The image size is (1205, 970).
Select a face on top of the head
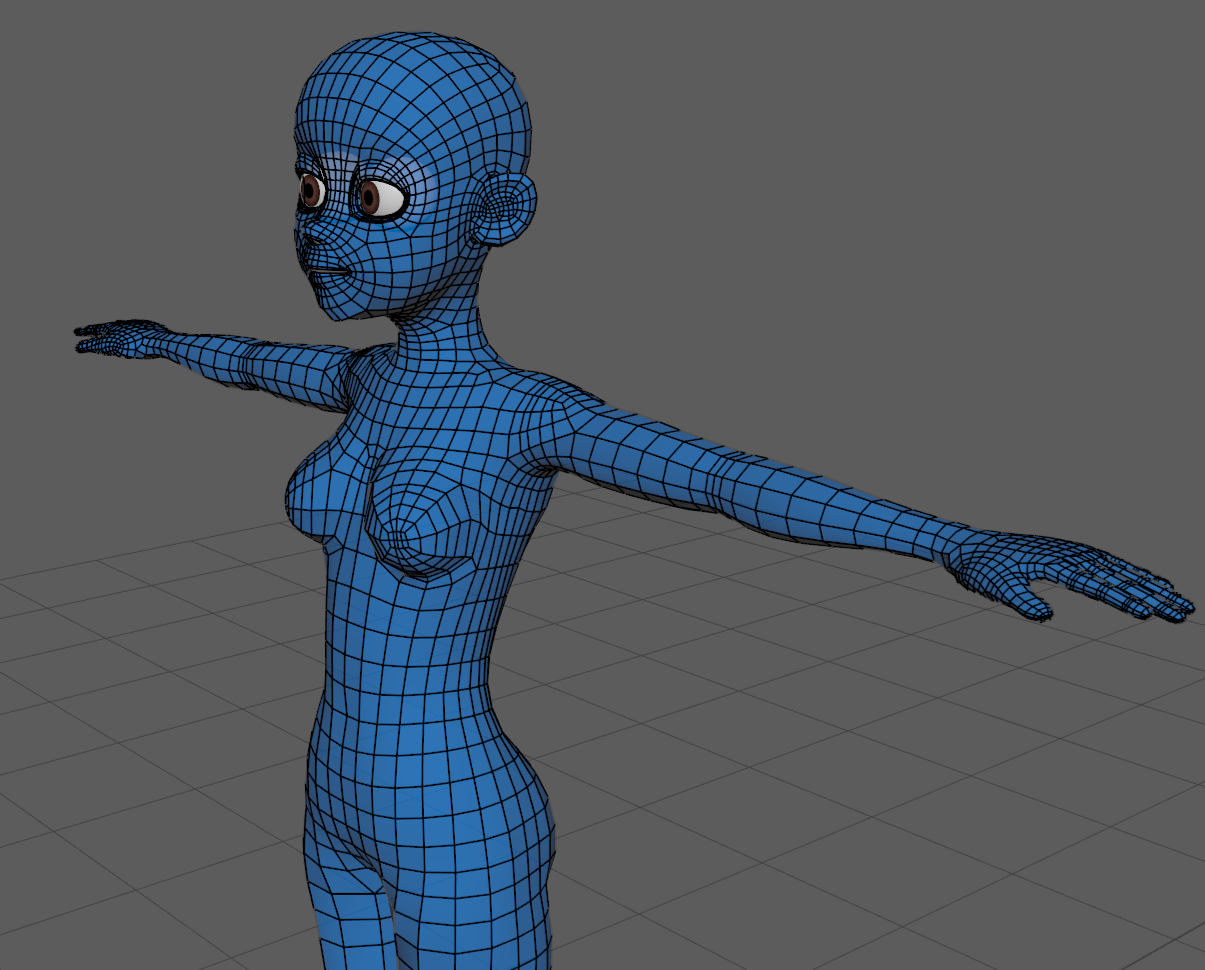point(420,70)
